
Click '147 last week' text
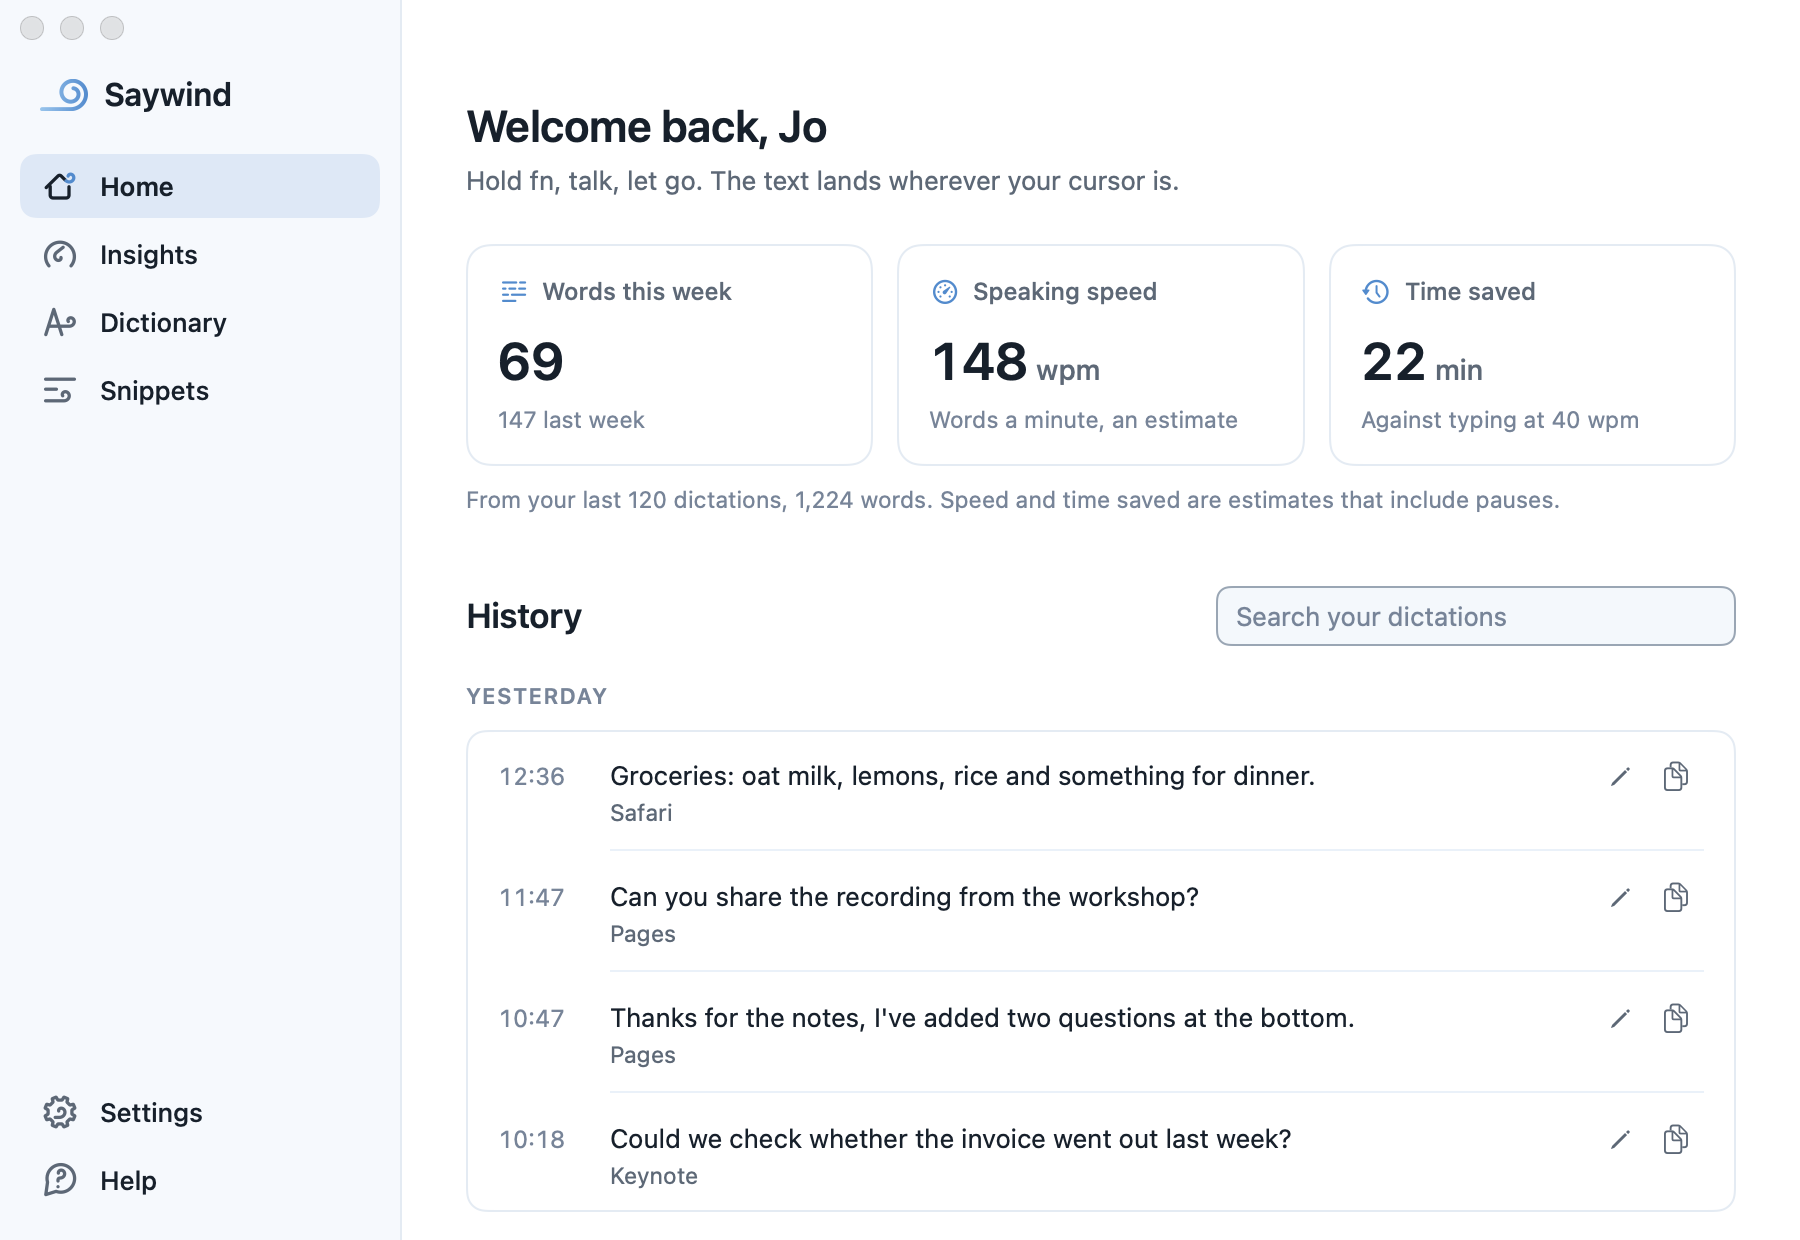(x=571, y=420)
